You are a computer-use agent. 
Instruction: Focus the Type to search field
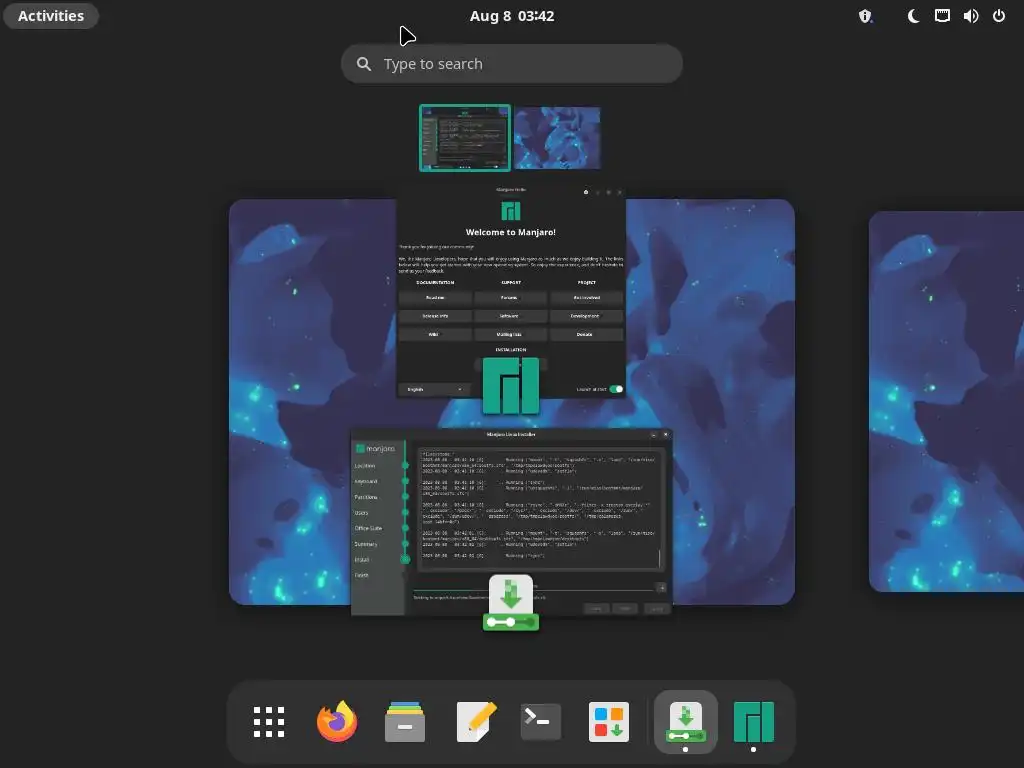[x=512, y=63]
